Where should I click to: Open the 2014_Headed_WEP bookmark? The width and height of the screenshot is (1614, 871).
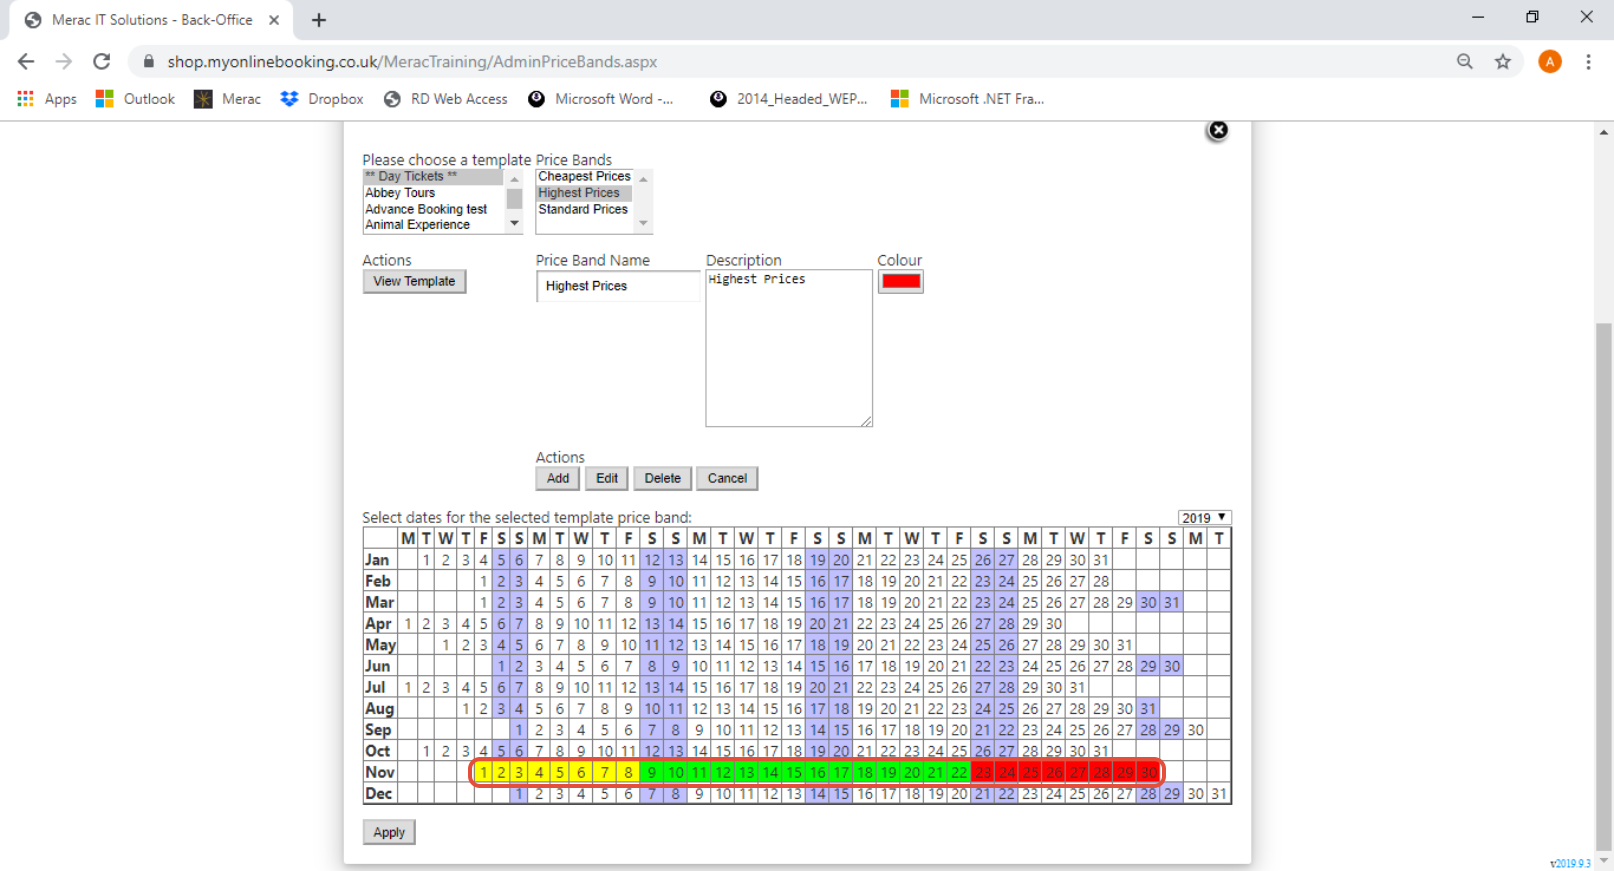click(x=788, y=99)
